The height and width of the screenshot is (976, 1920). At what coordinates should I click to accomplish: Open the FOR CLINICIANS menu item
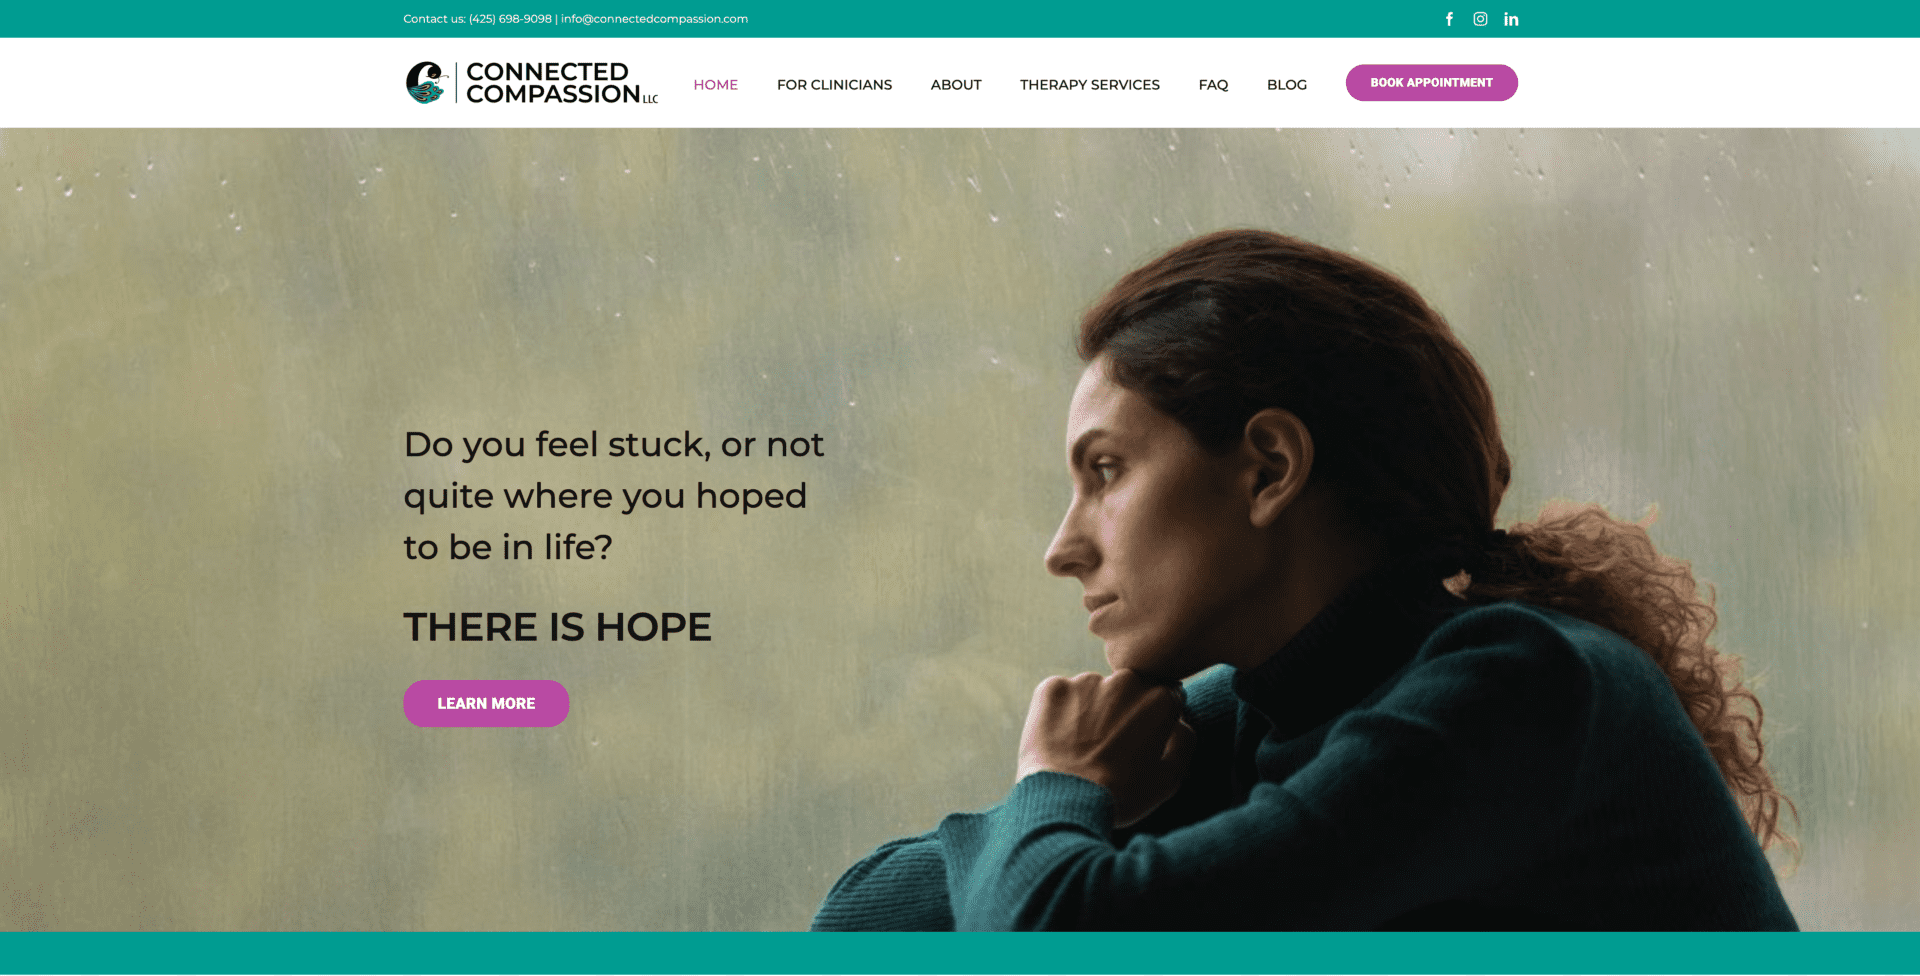834,85
